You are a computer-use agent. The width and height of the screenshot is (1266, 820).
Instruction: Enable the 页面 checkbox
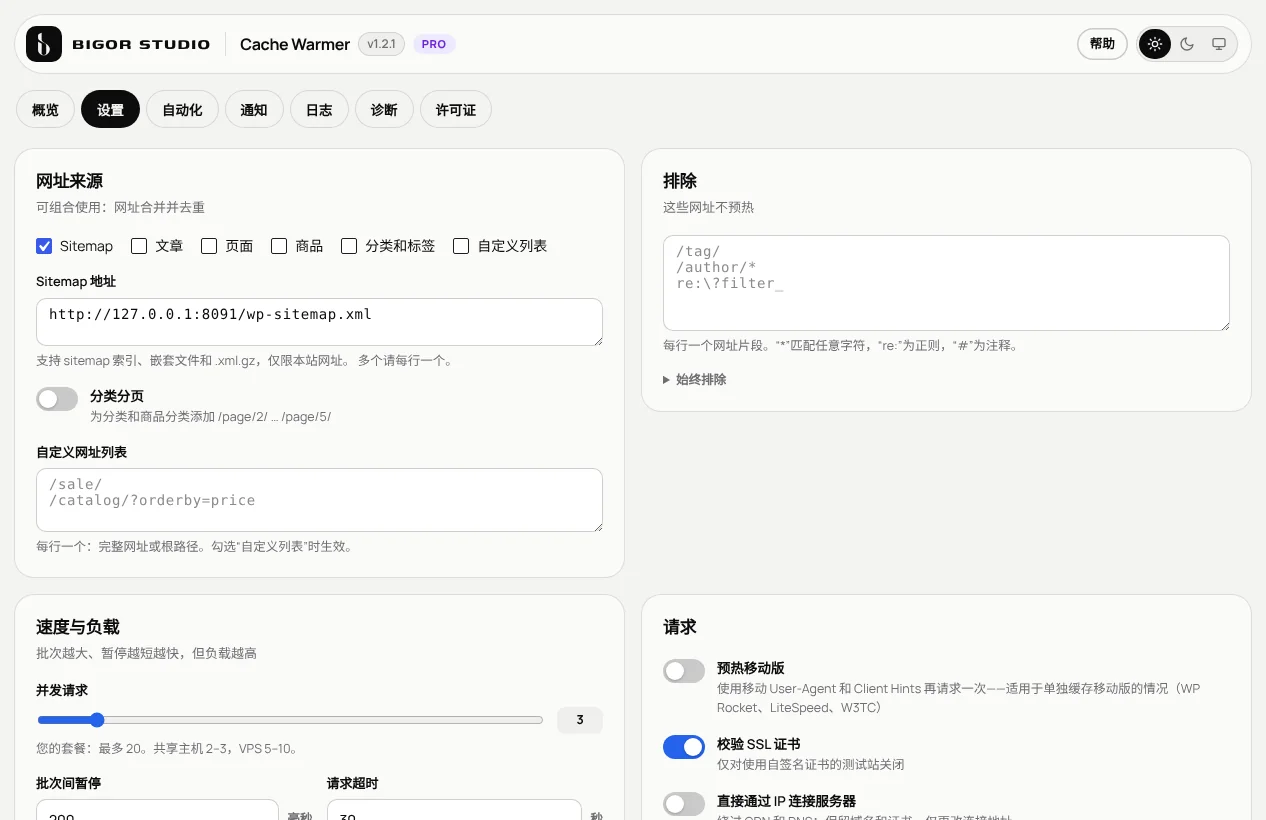tap(209, 246)
